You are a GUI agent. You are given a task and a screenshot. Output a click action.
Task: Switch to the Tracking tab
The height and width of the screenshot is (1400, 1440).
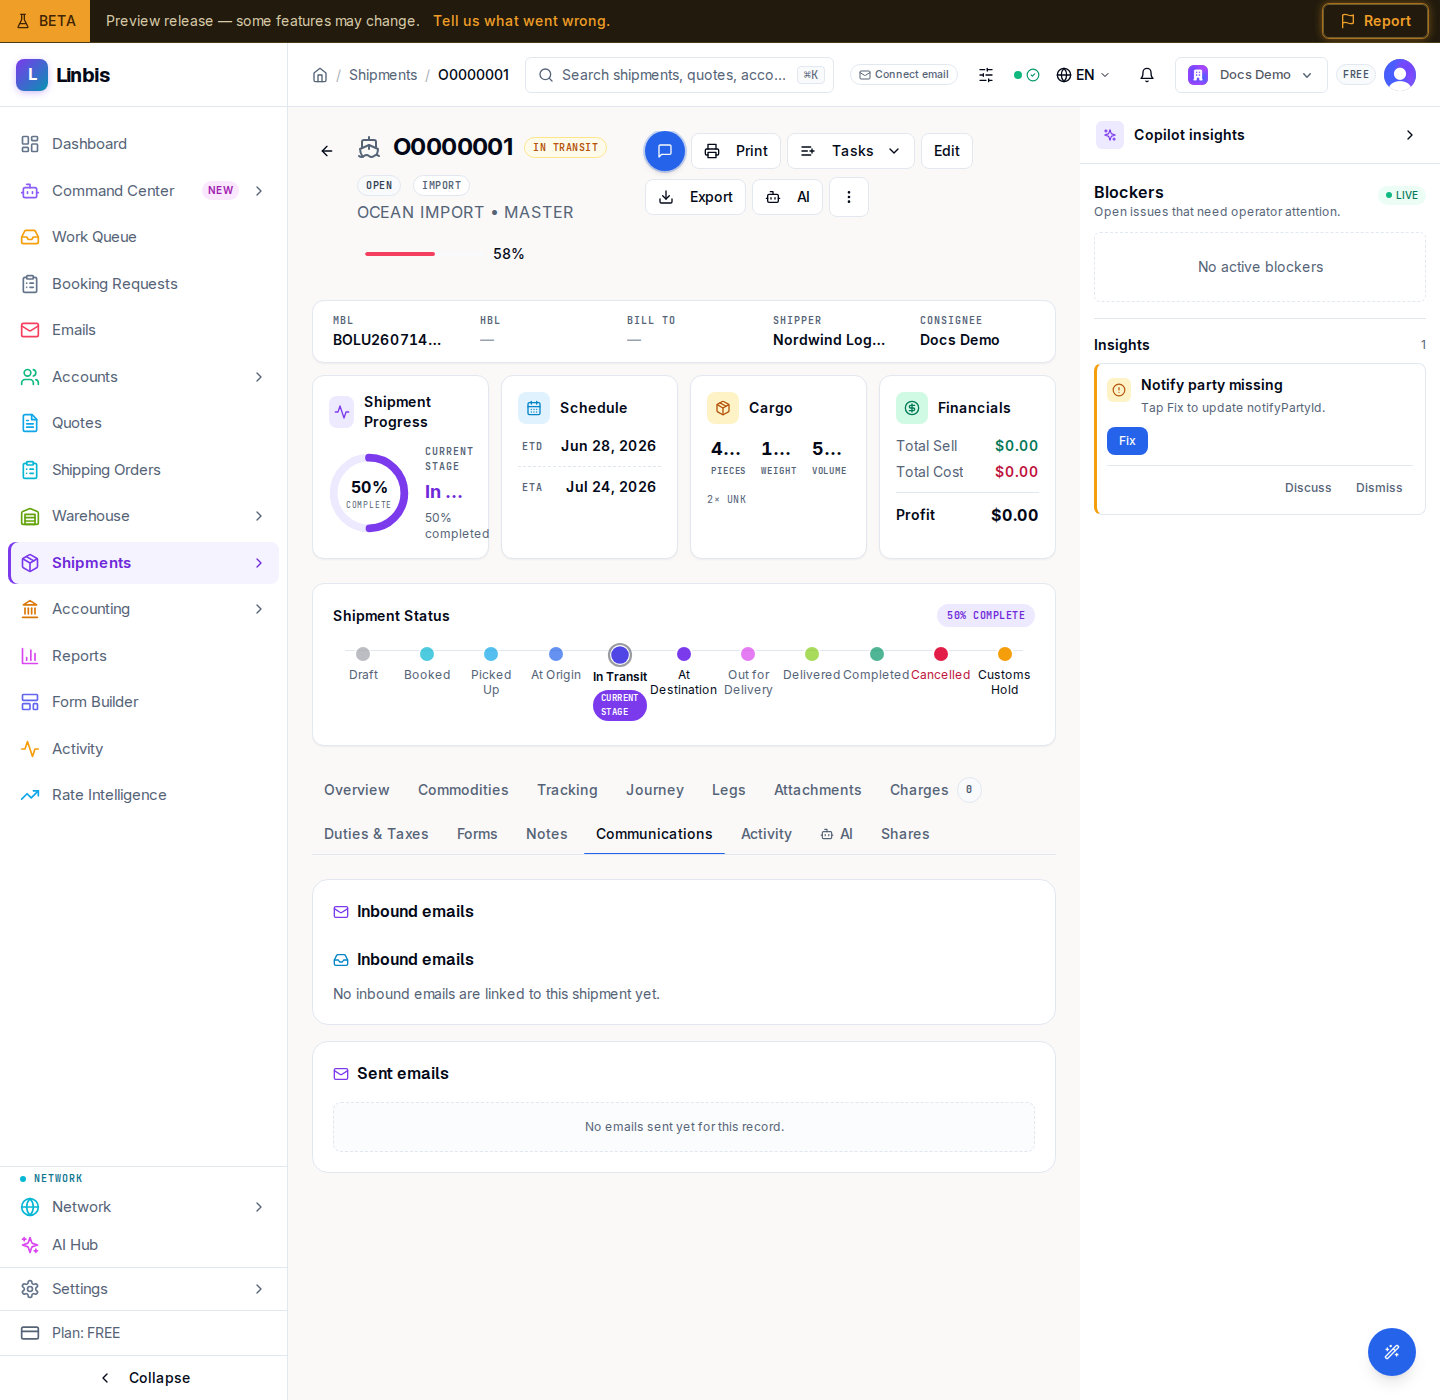coord(567,790)
